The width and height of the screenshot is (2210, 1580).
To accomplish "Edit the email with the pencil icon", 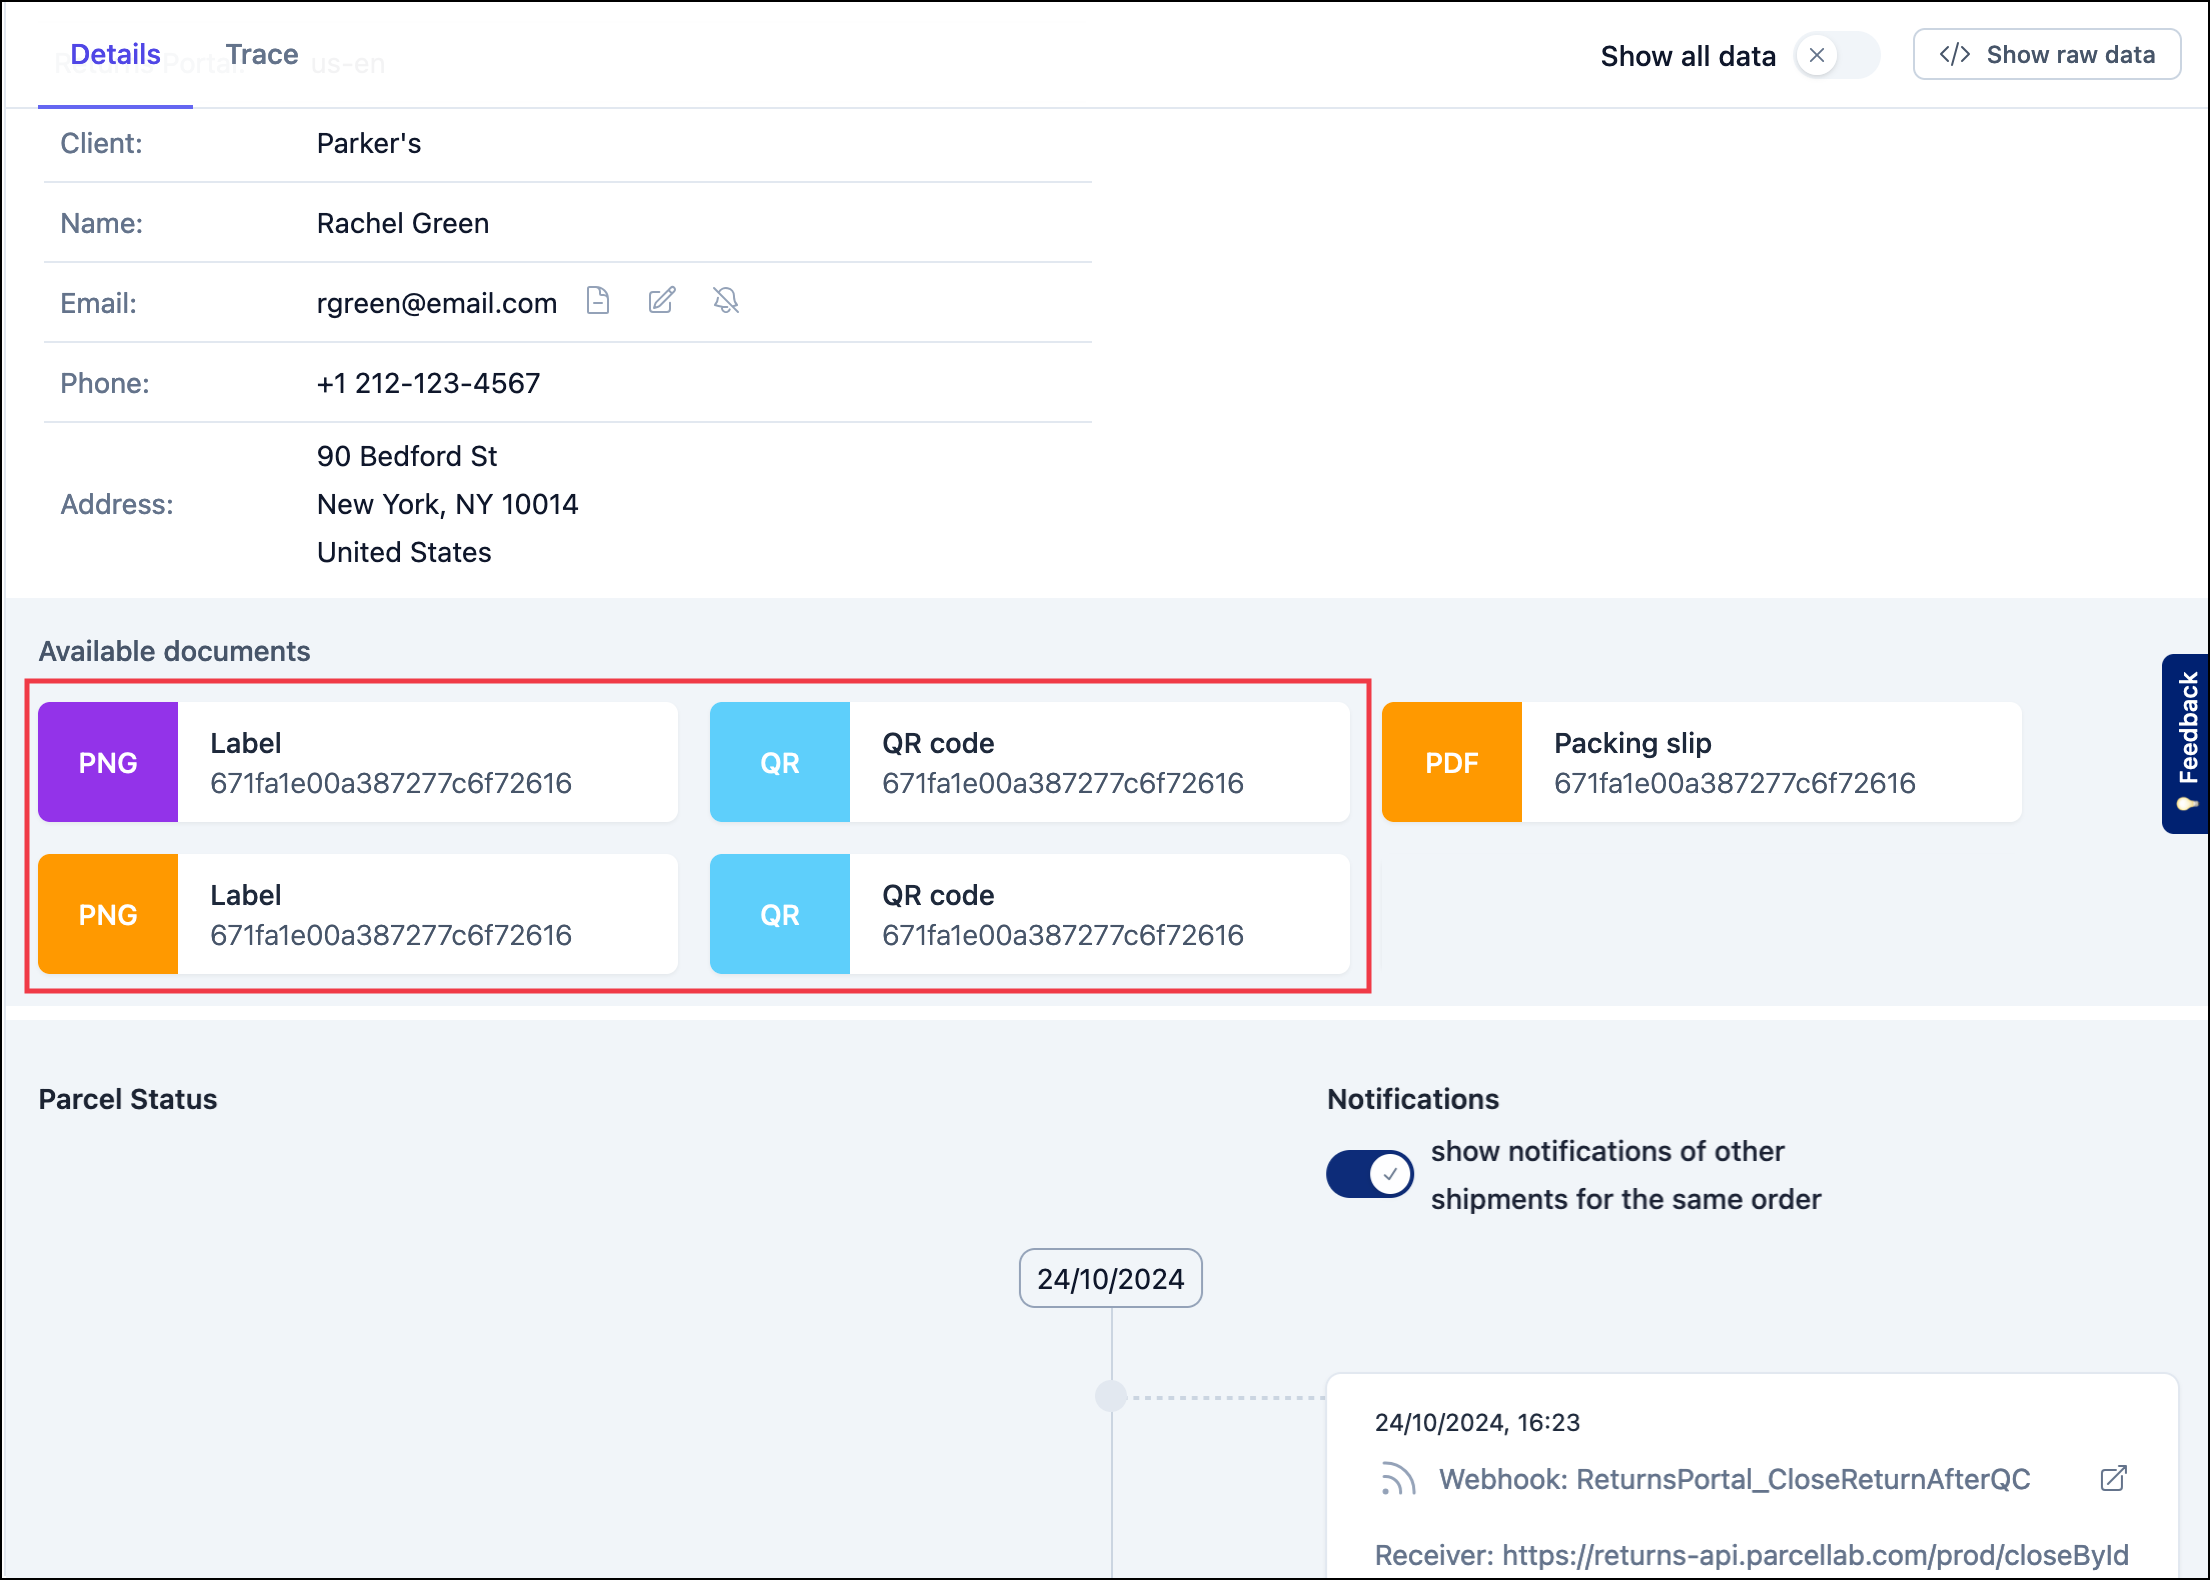I will point(661,301).
